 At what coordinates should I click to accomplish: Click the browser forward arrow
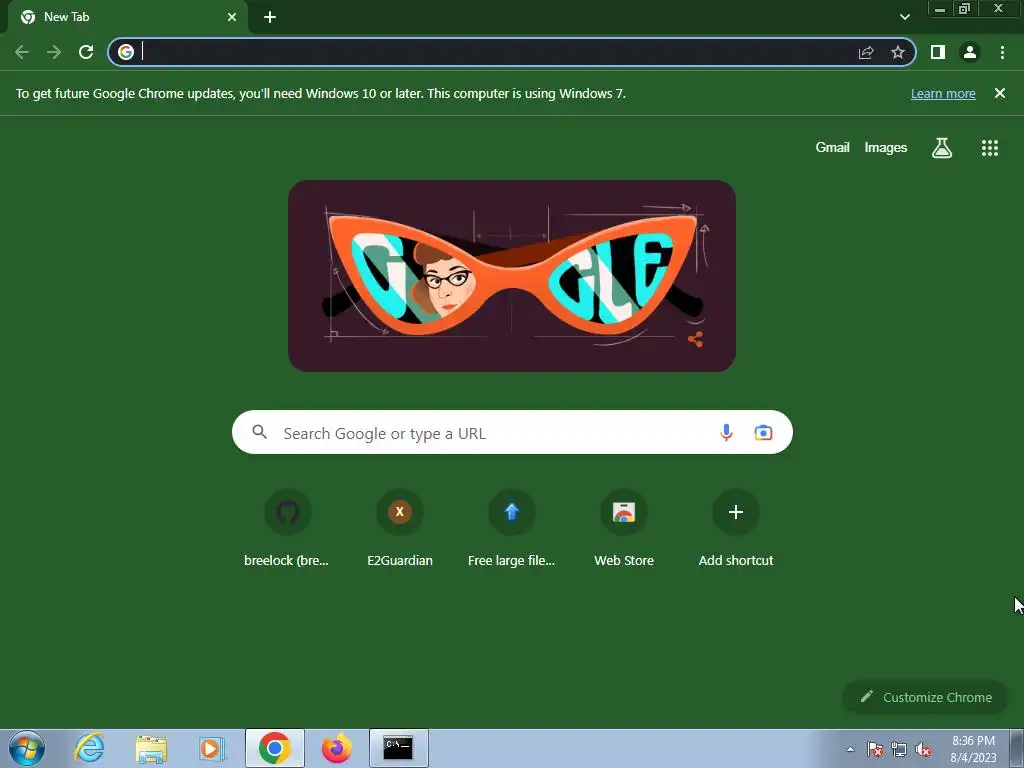click(x=54, y=52)
